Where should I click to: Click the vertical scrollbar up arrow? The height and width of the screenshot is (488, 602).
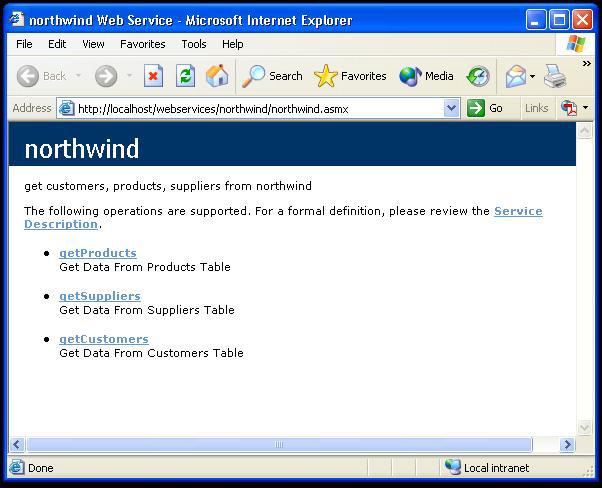click(585, 131)
